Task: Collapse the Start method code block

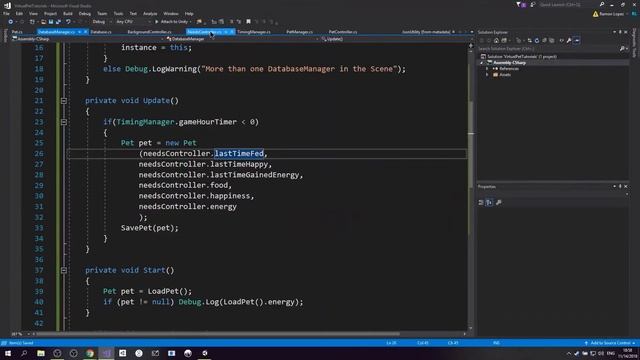Action: [64, 270]
